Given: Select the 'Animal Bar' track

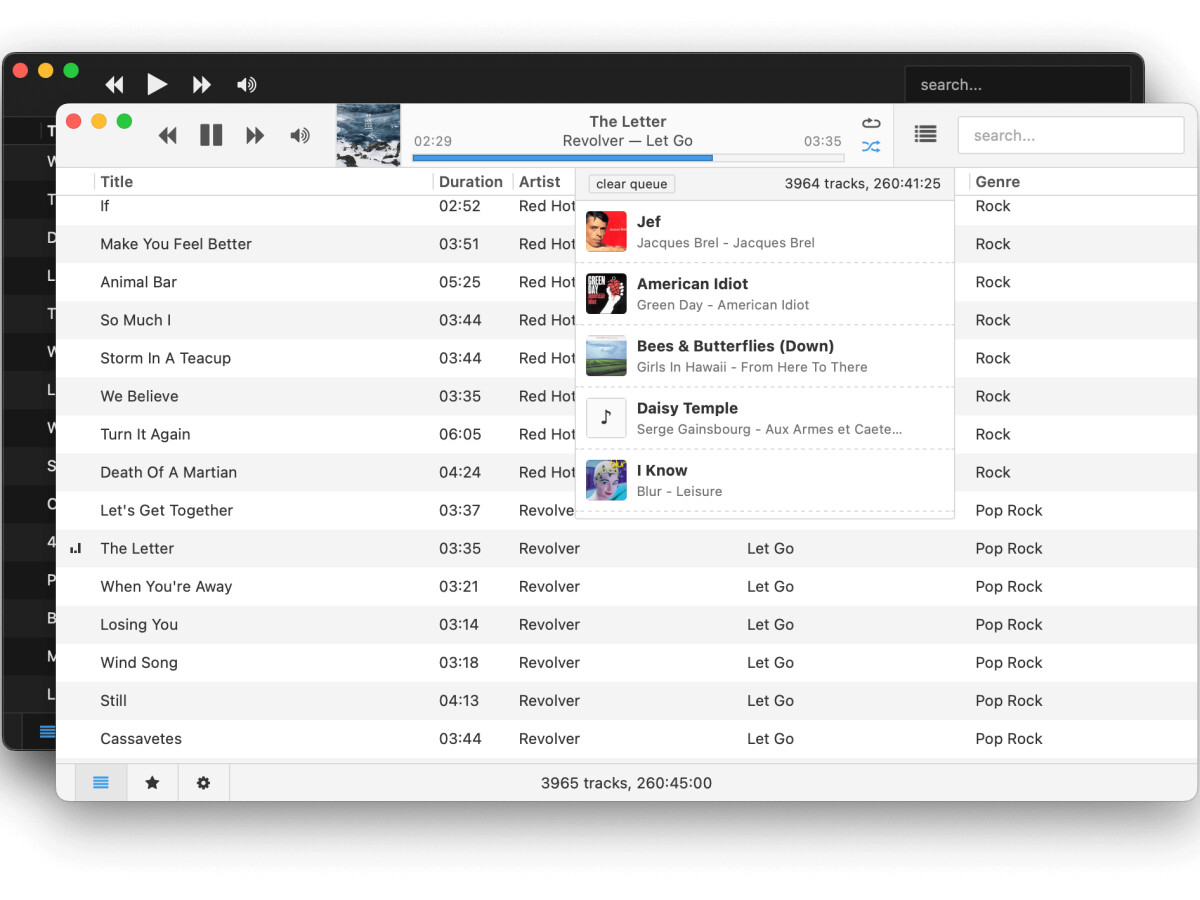Looking at the screenshot, I should 316,282.
